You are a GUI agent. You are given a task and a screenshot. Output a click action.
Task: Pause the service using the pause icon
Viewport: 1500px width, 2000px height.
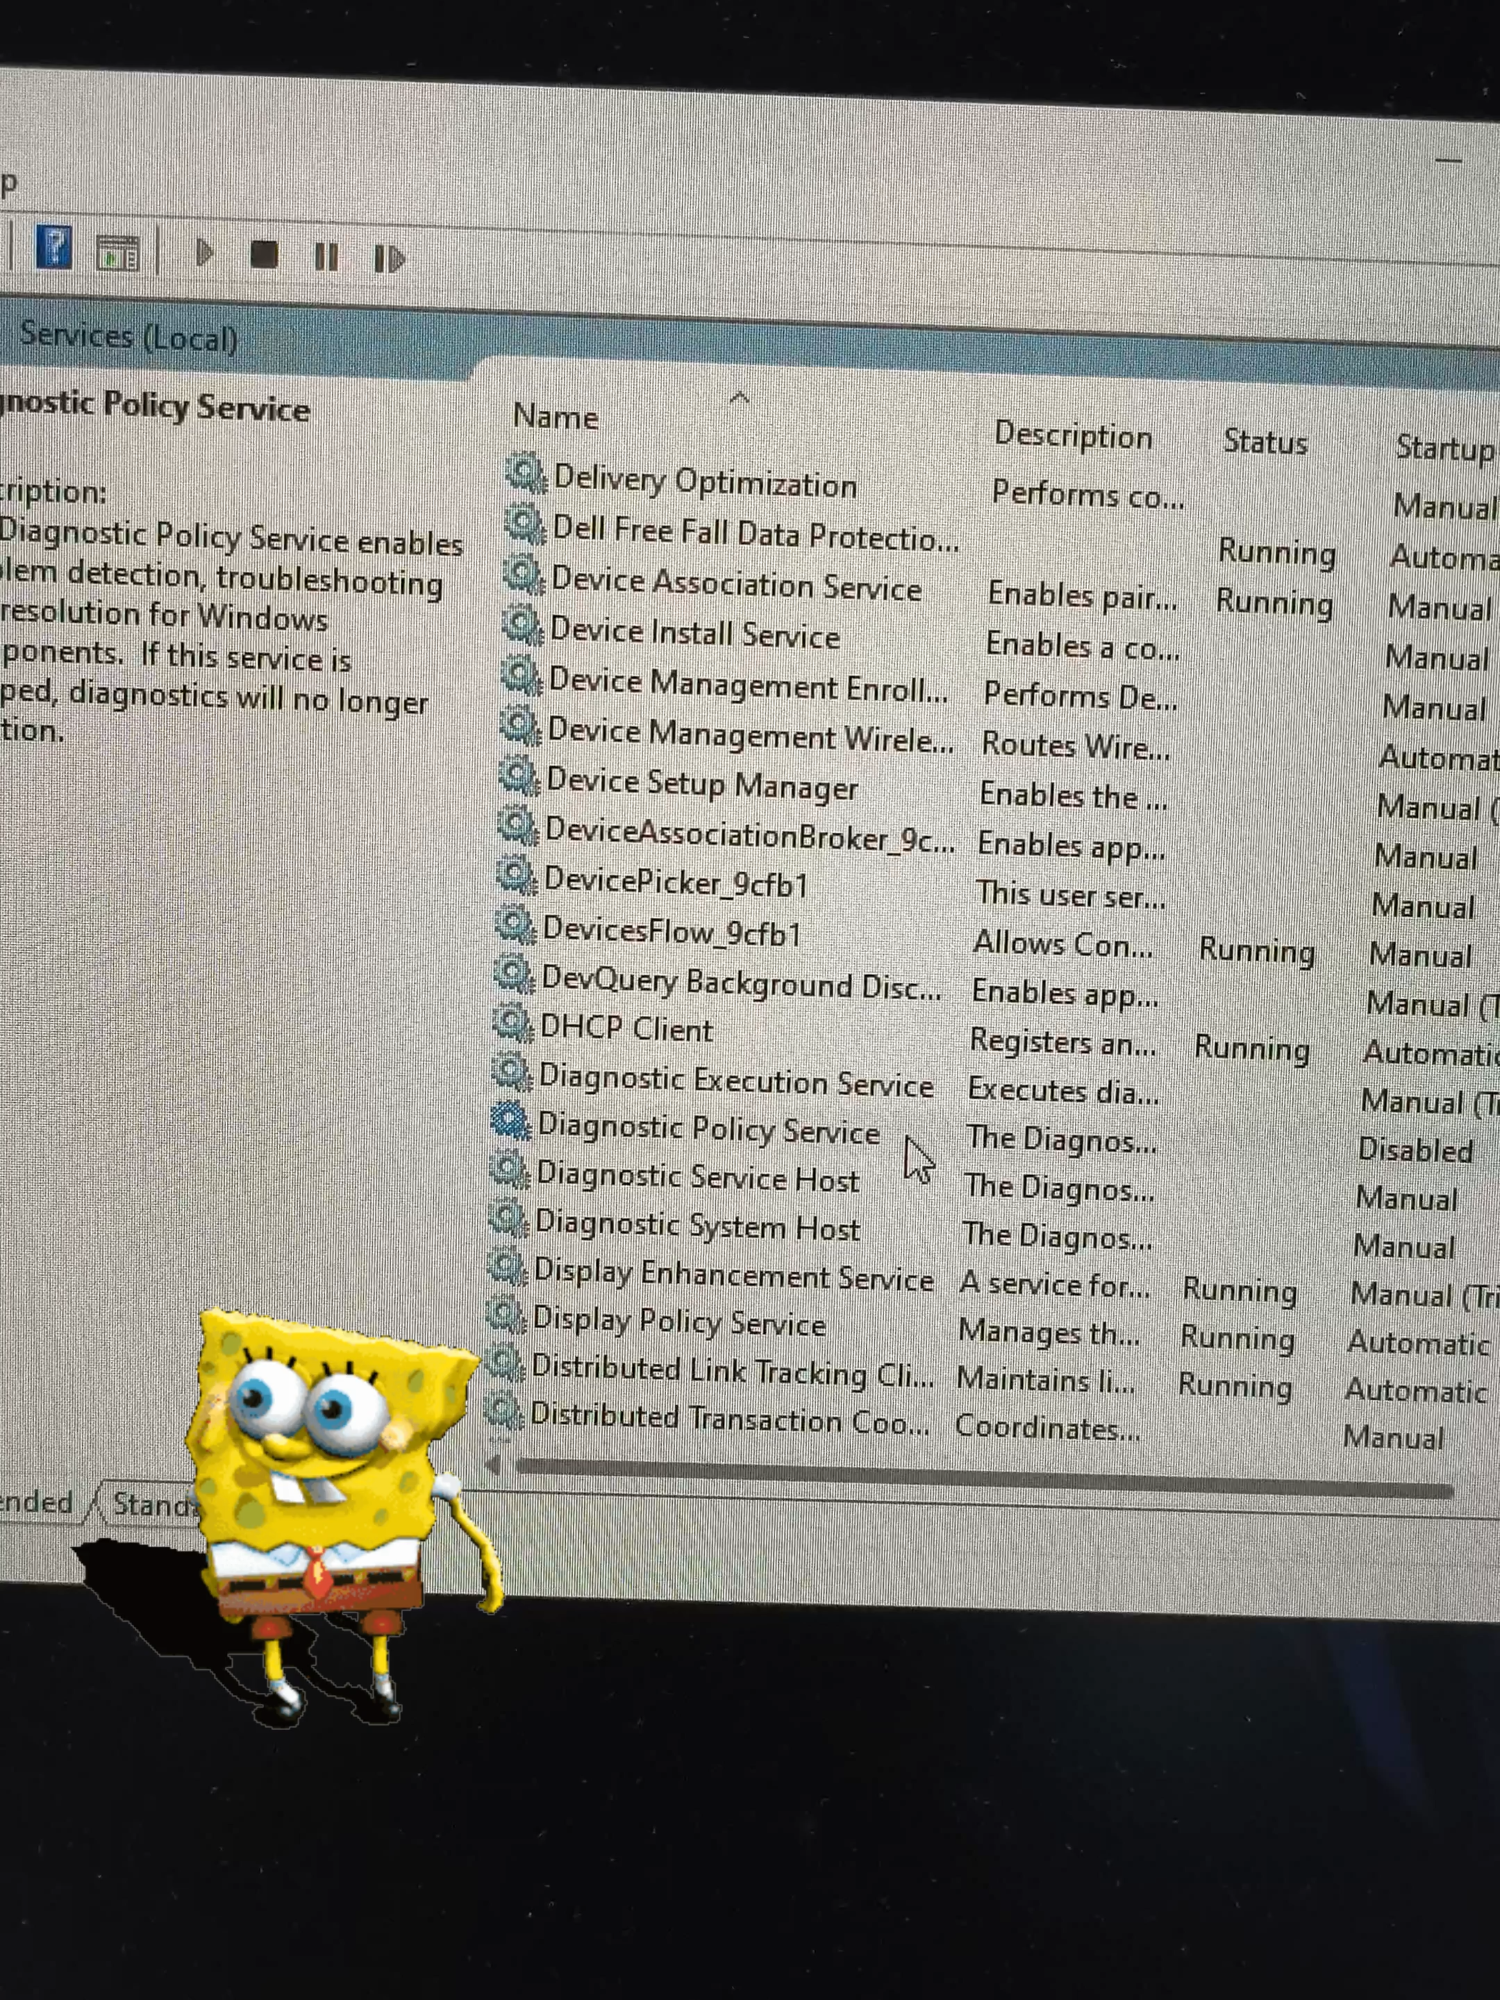click(326, 257)
